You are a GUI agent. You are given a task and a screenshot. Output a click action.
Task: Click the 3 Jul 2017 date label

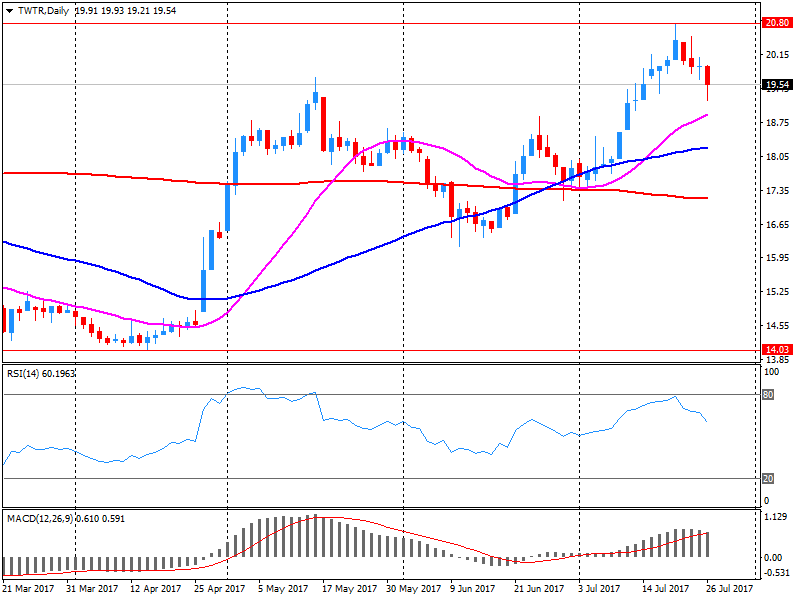[x=599, y=589]
